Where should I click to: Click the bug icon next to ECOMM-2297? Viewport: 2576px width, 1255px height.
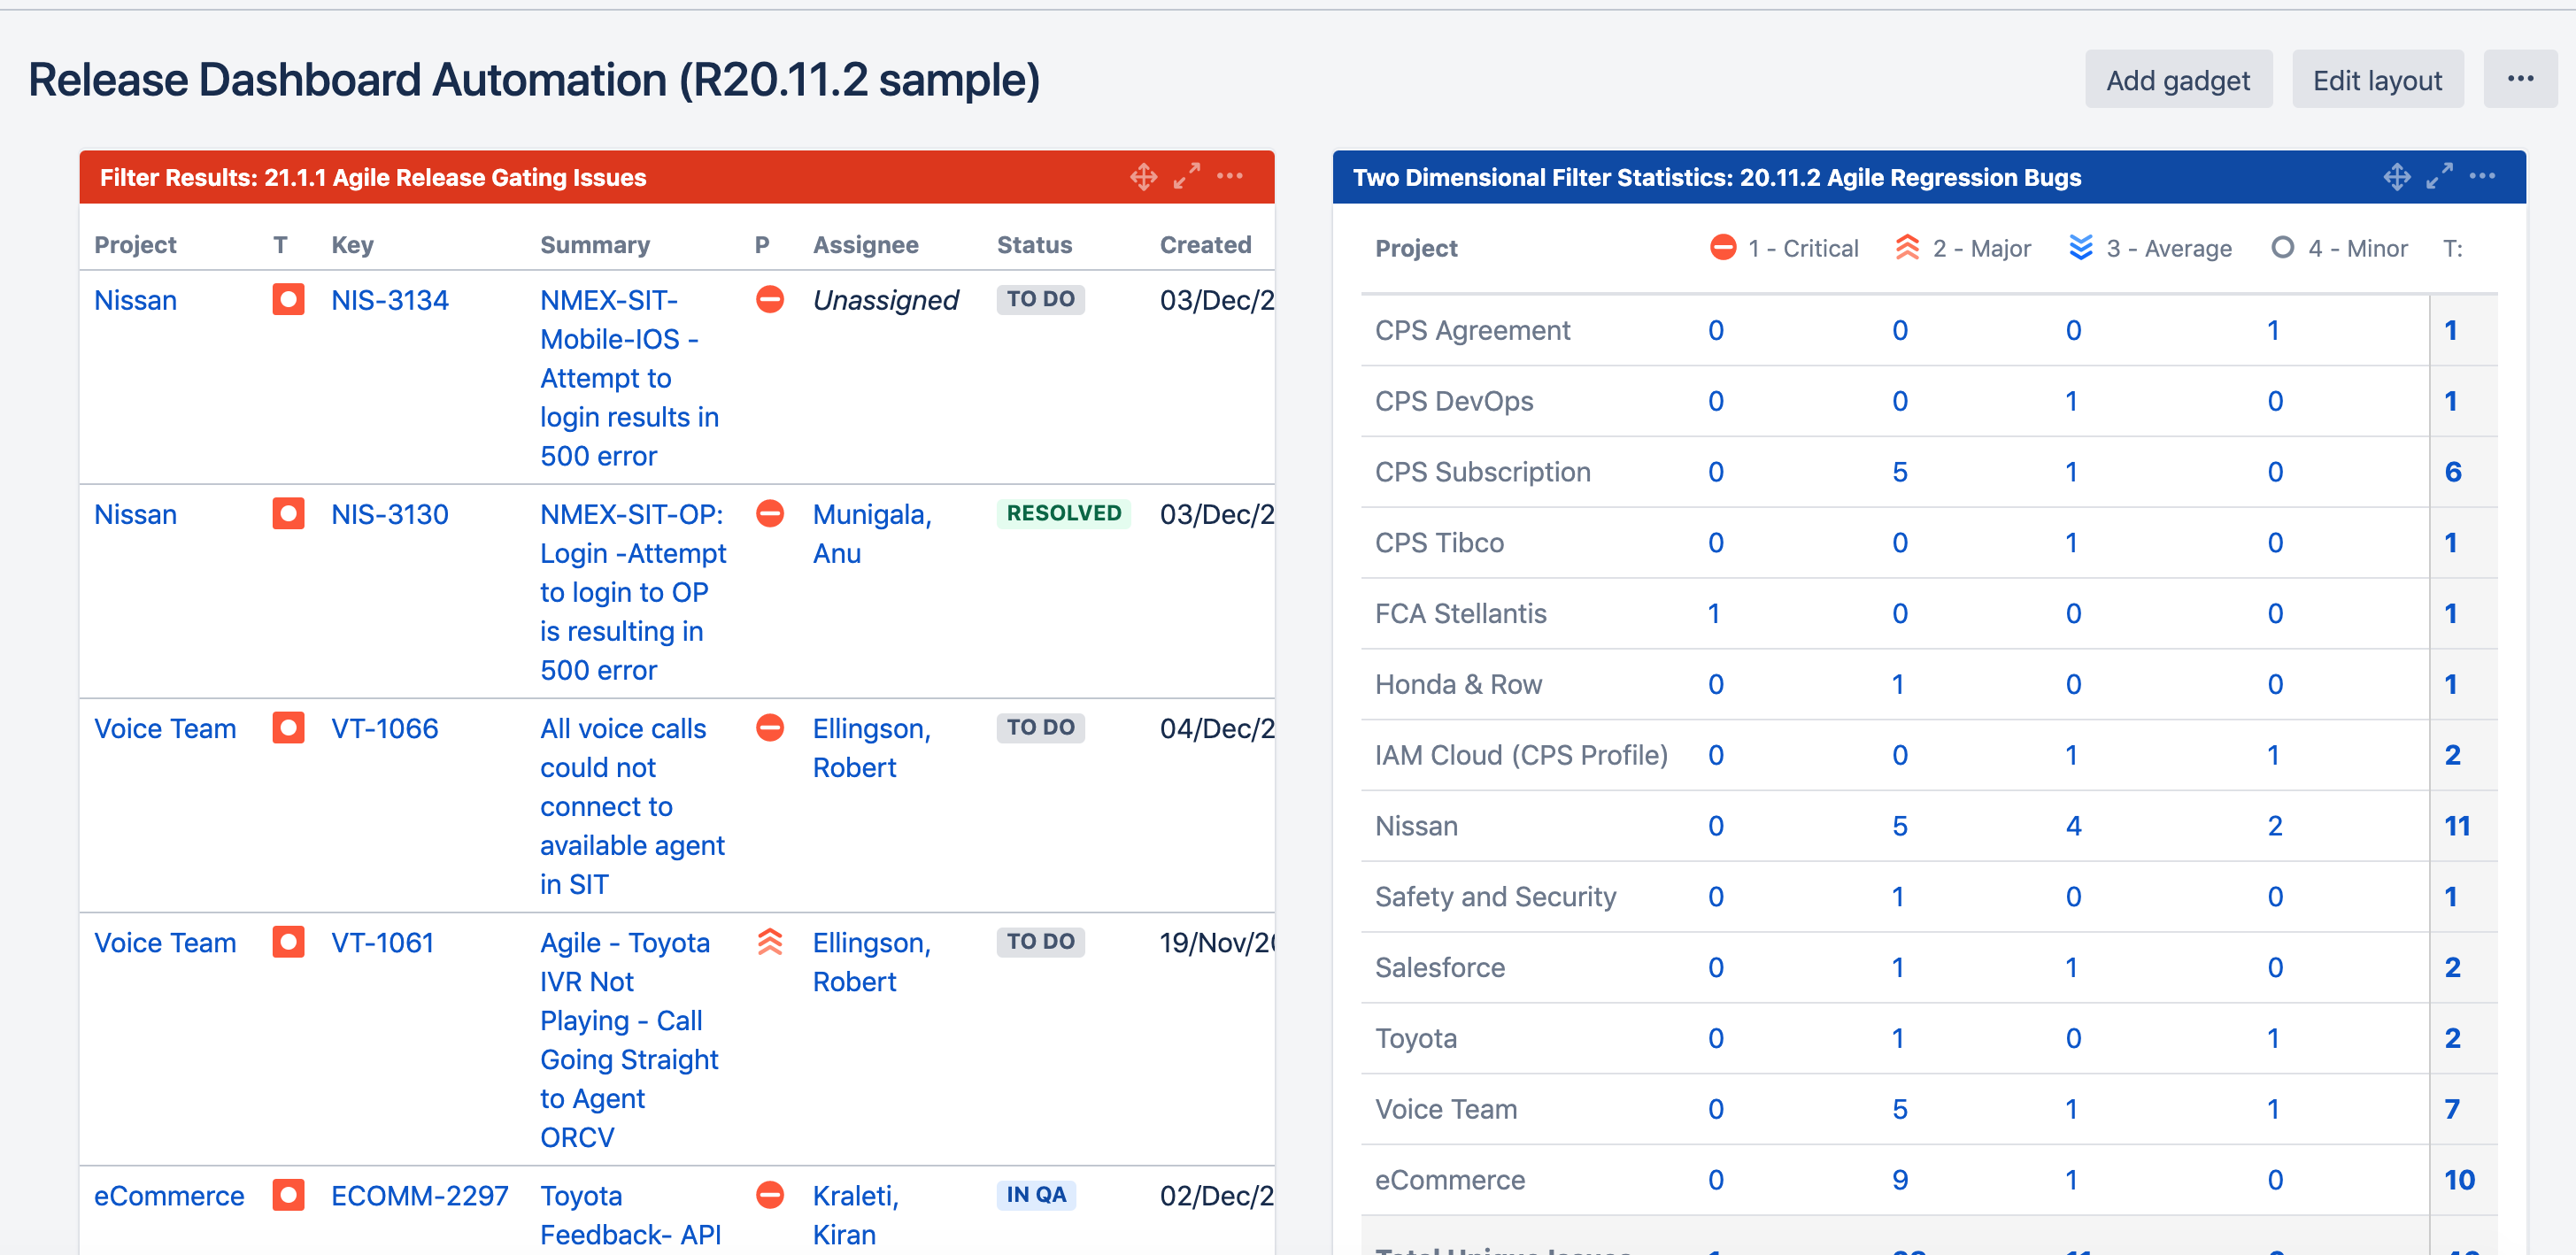[291, 1194]
